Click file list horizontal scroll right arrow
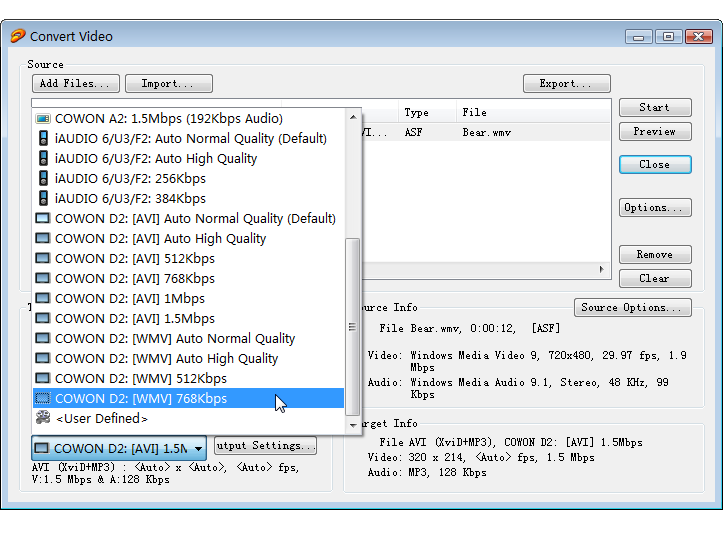Screen dimensions: 723x542 602,269
